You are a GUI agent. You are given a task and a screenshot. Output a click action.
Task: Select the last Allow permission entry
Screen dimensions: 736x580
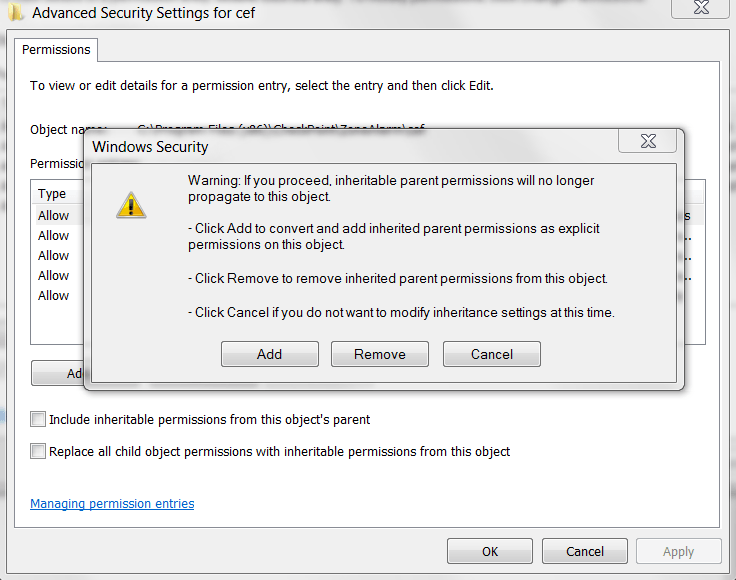point(54,295)
